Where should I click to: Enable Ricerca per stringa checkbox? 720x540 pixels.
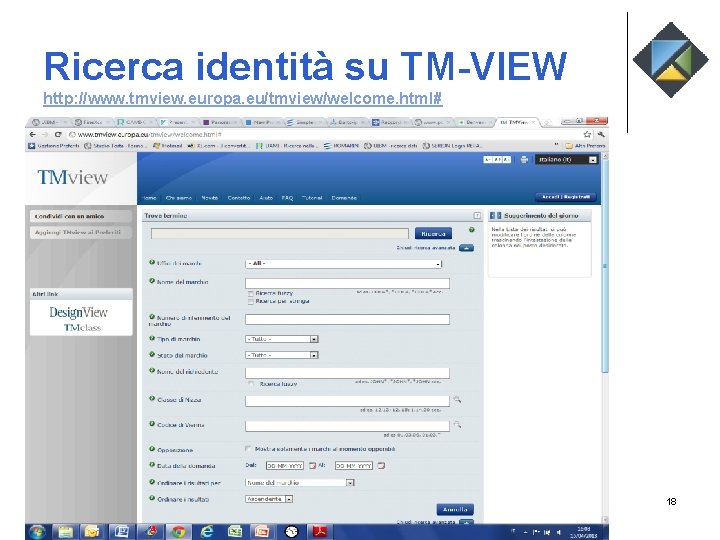(x=251, y=302)
